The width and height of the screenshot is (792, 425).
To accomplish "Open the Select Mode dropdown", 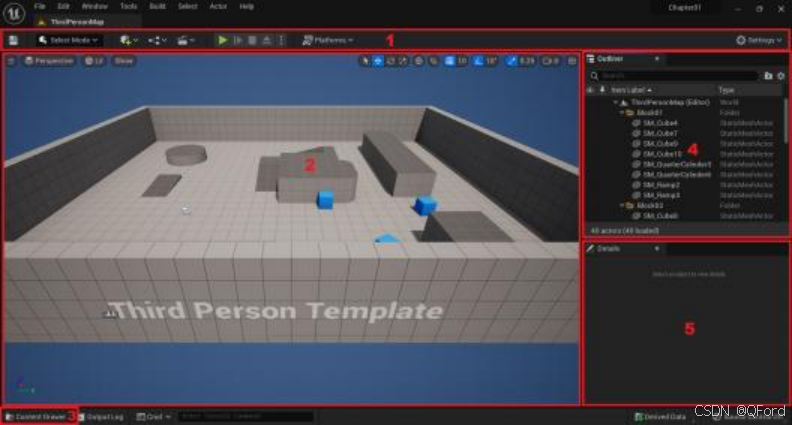I will coord(69,40).
